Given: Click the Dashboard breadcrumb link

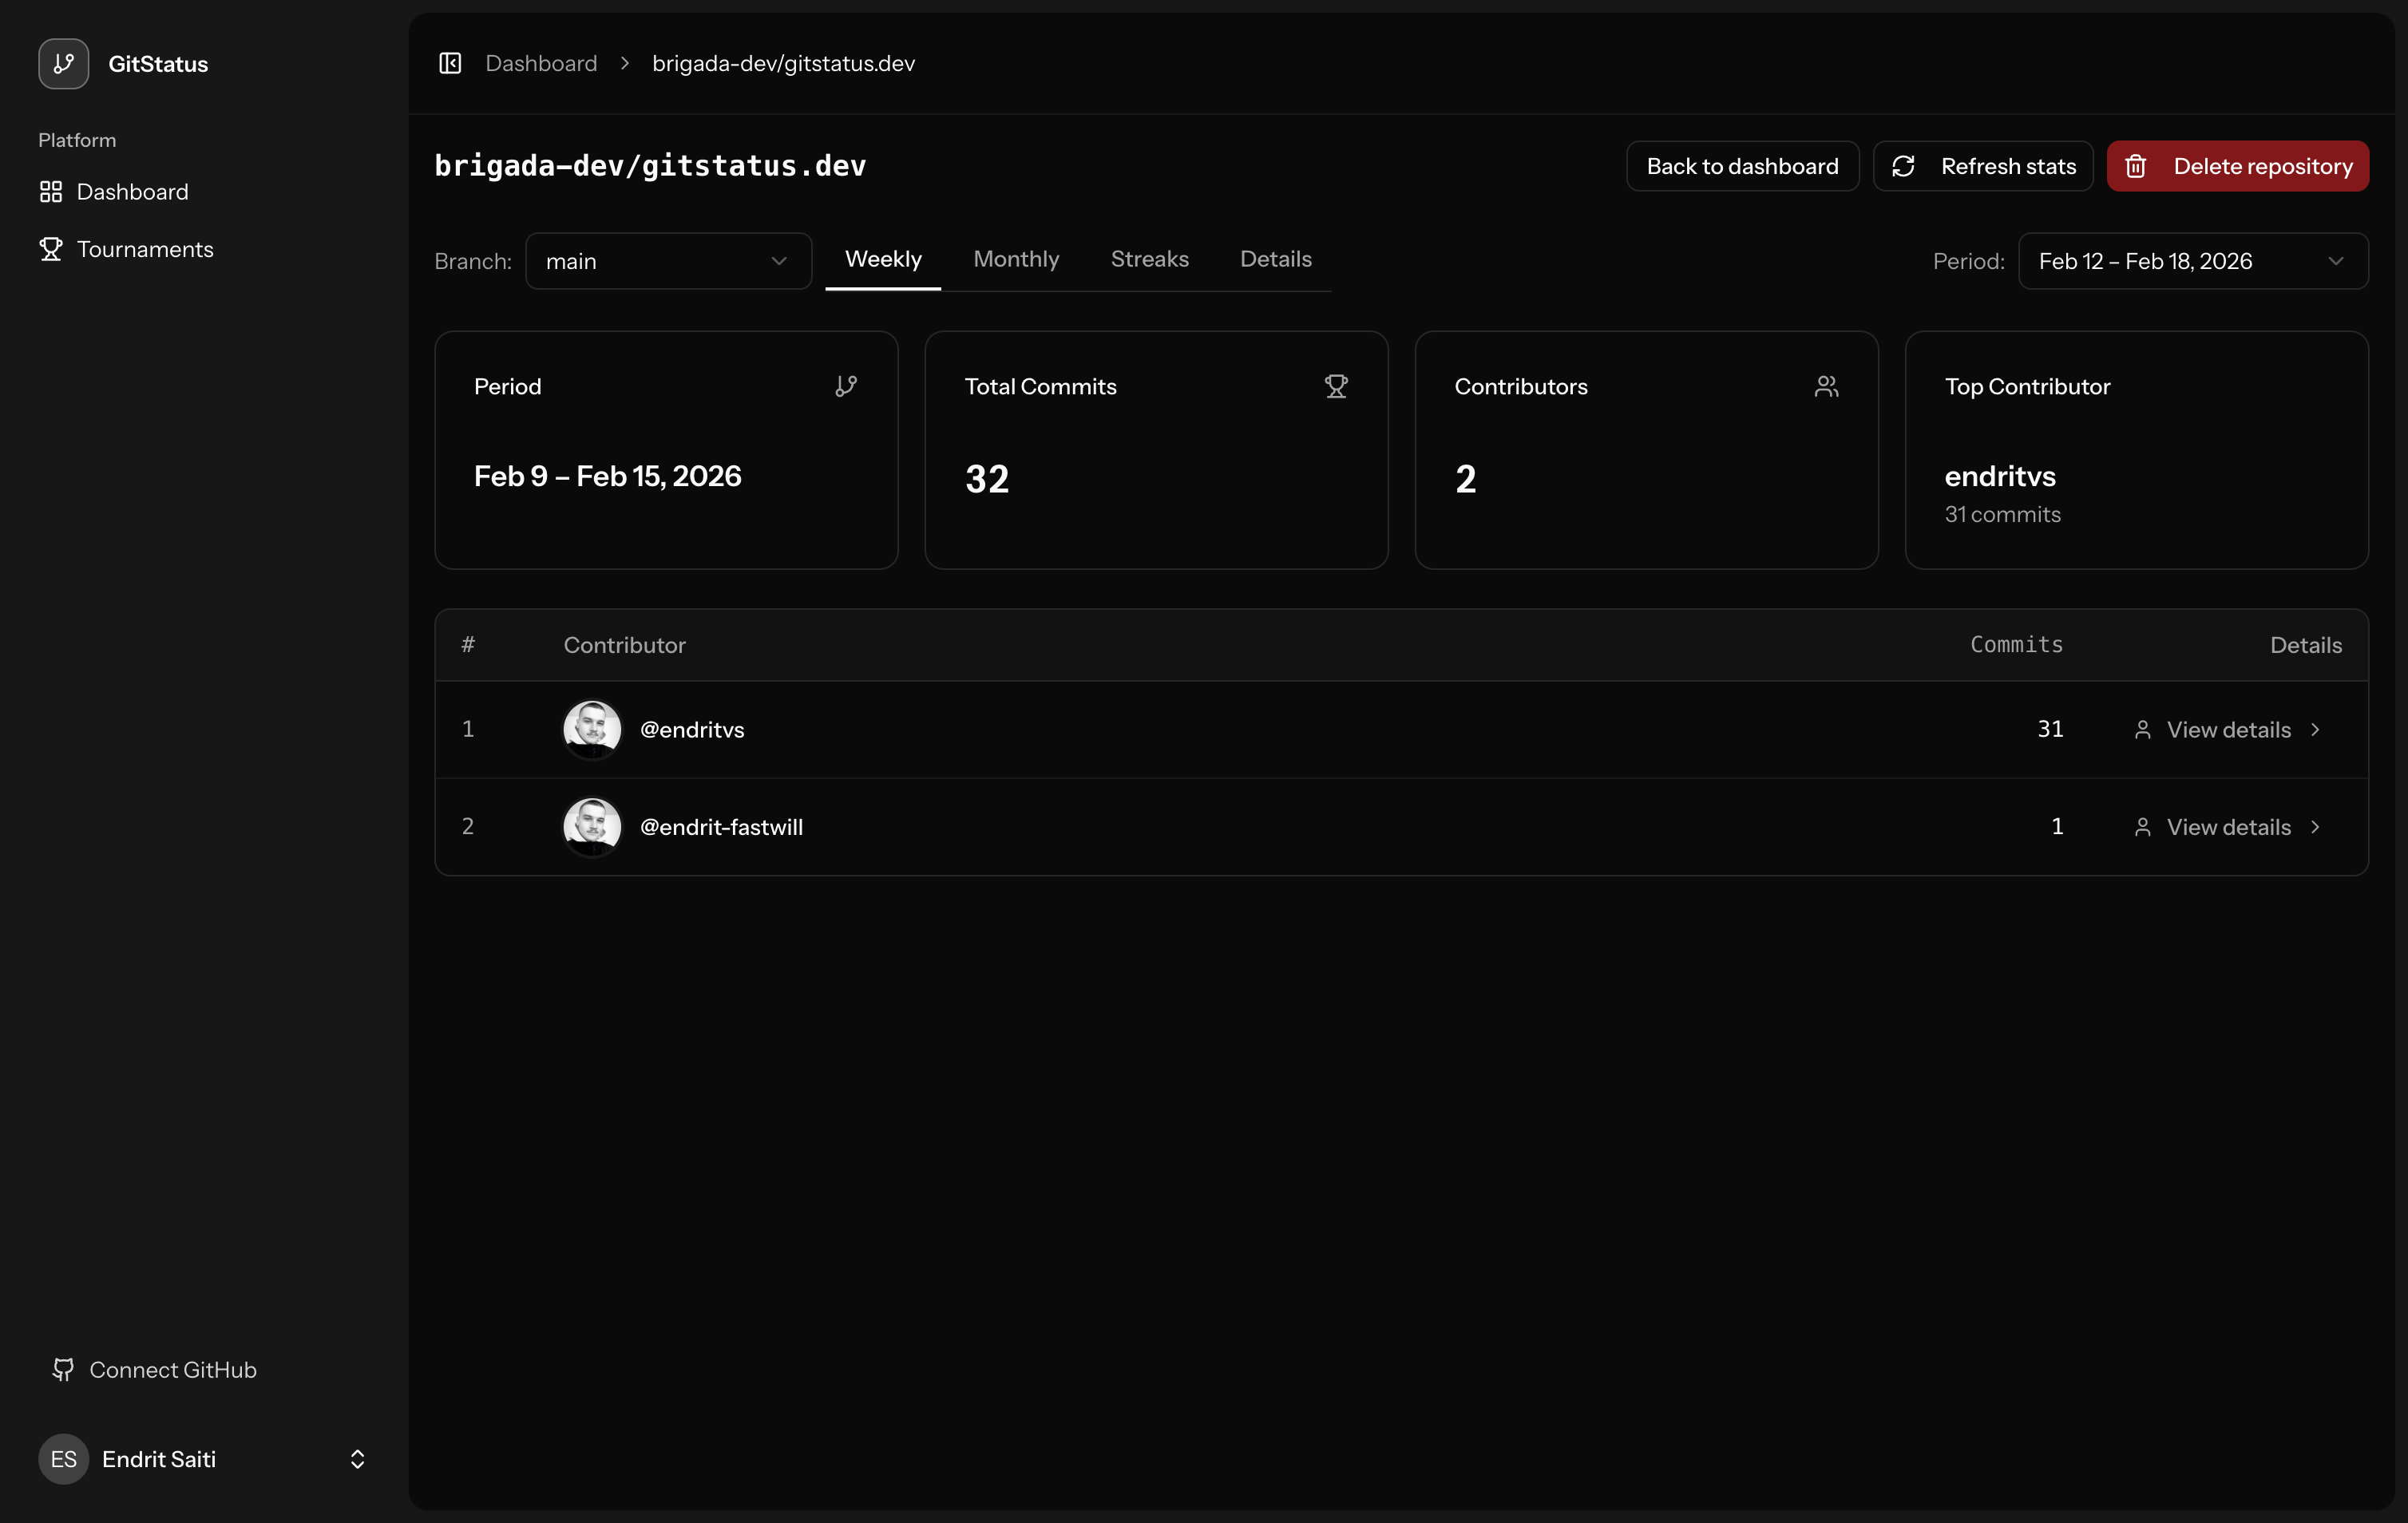Looking at the screenshot, I should [x=541, y=62].
